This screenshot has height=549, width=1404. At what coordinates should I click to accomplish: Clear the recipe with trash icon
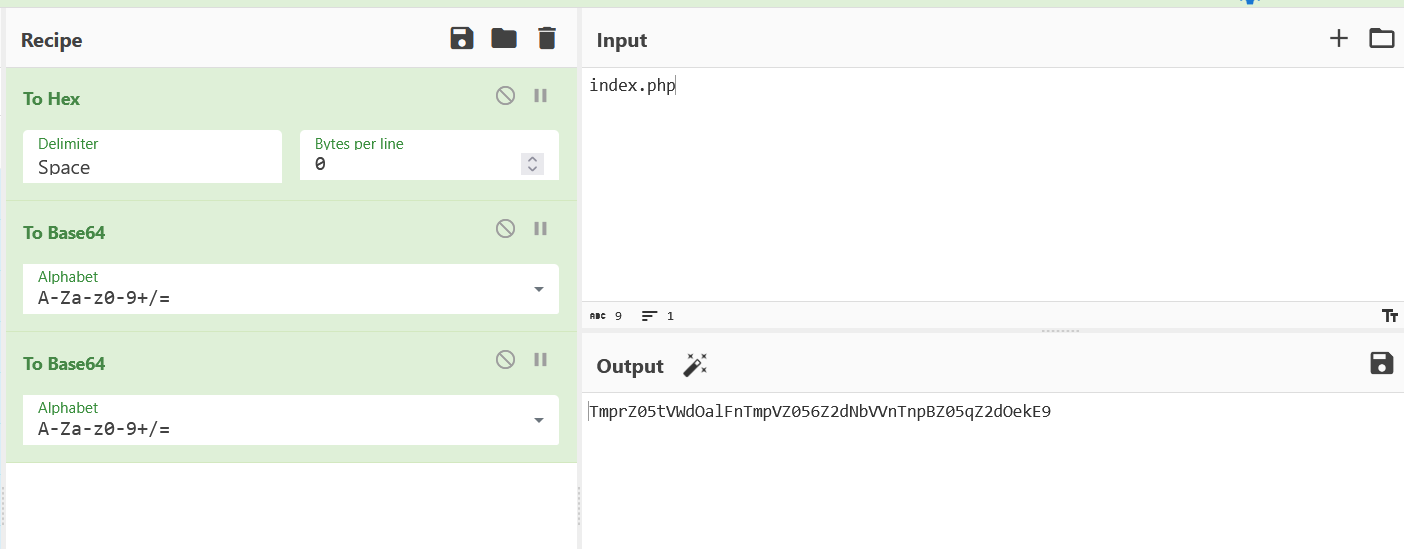click(x=546, y=39)
